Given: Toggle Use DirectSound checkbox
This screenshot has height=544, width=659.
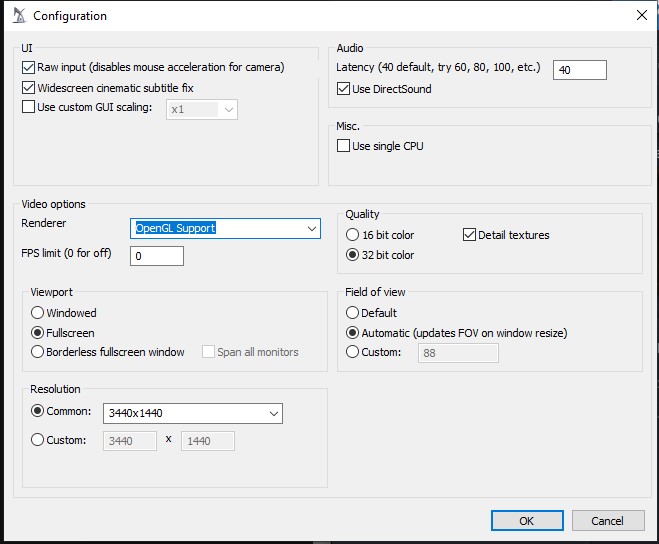Looking at the screenshot, I should [343, 89].
